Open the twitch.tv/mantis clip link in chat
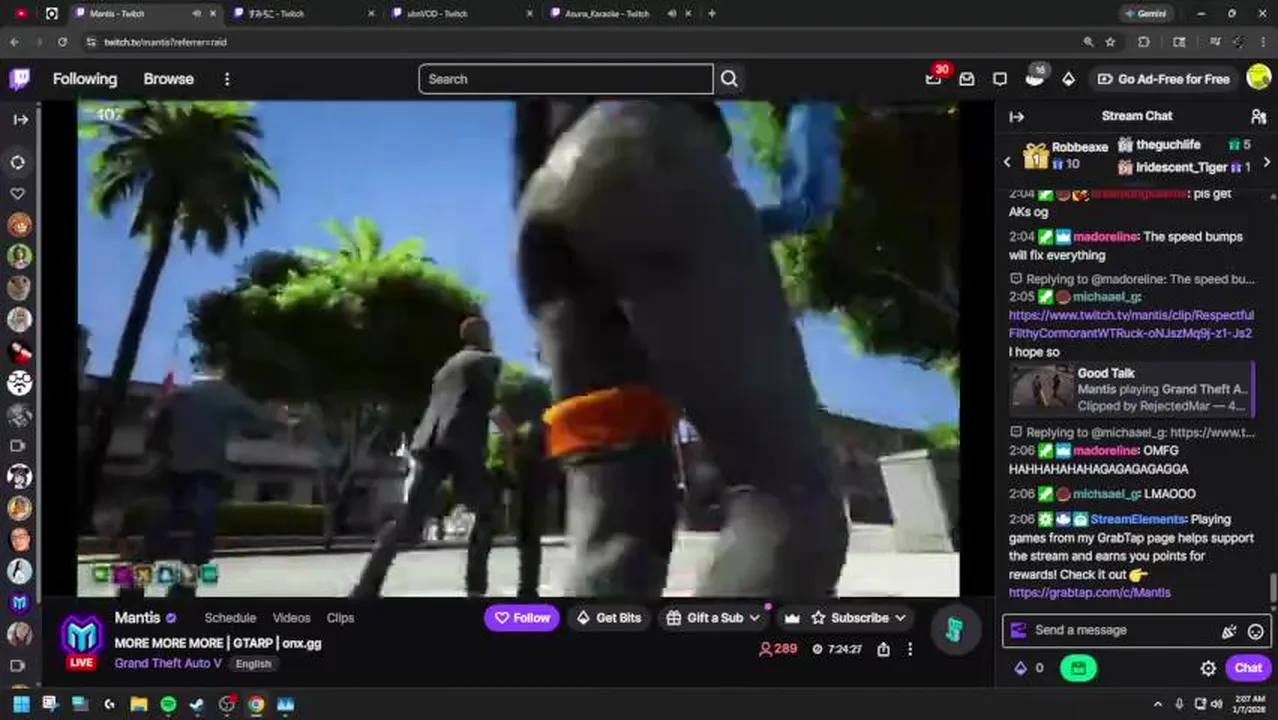 point(1131,324)
